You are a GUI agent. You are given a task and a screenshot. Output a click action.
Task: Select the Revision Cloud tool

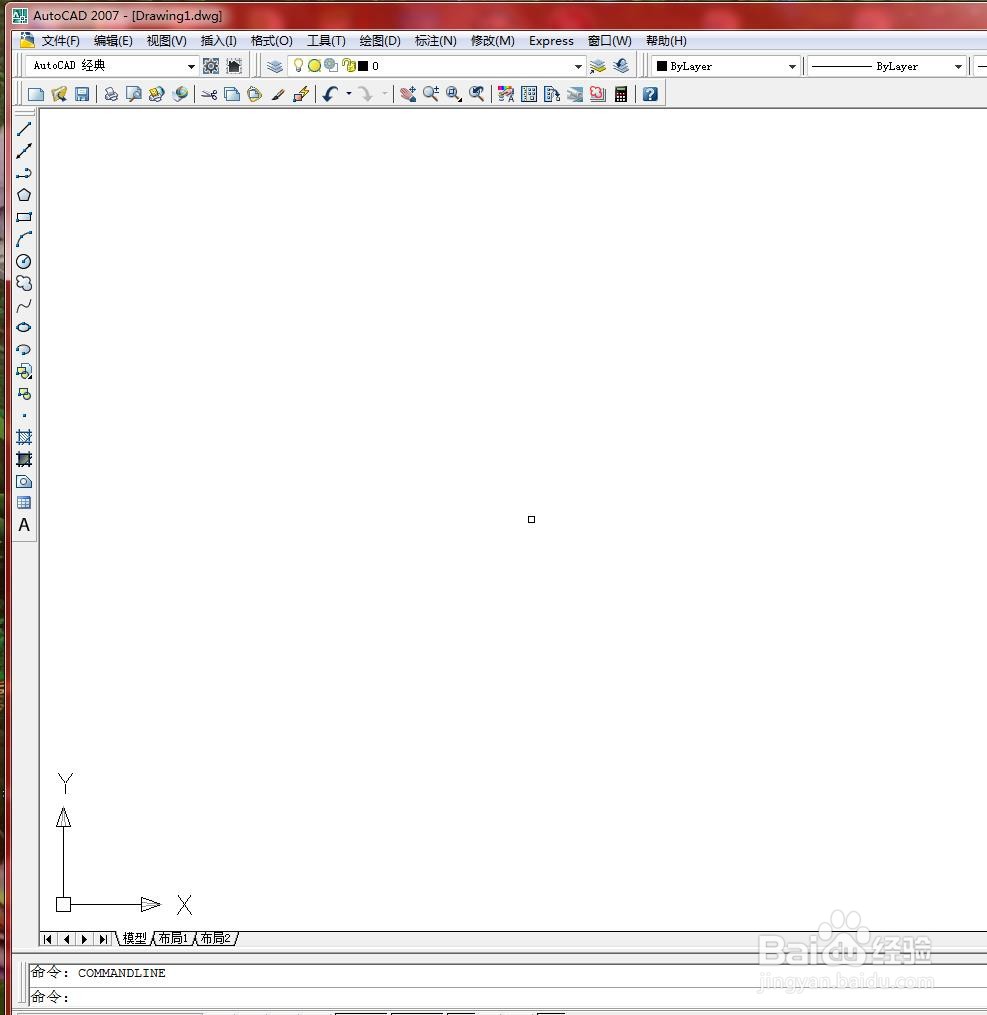tap(24, 284)
